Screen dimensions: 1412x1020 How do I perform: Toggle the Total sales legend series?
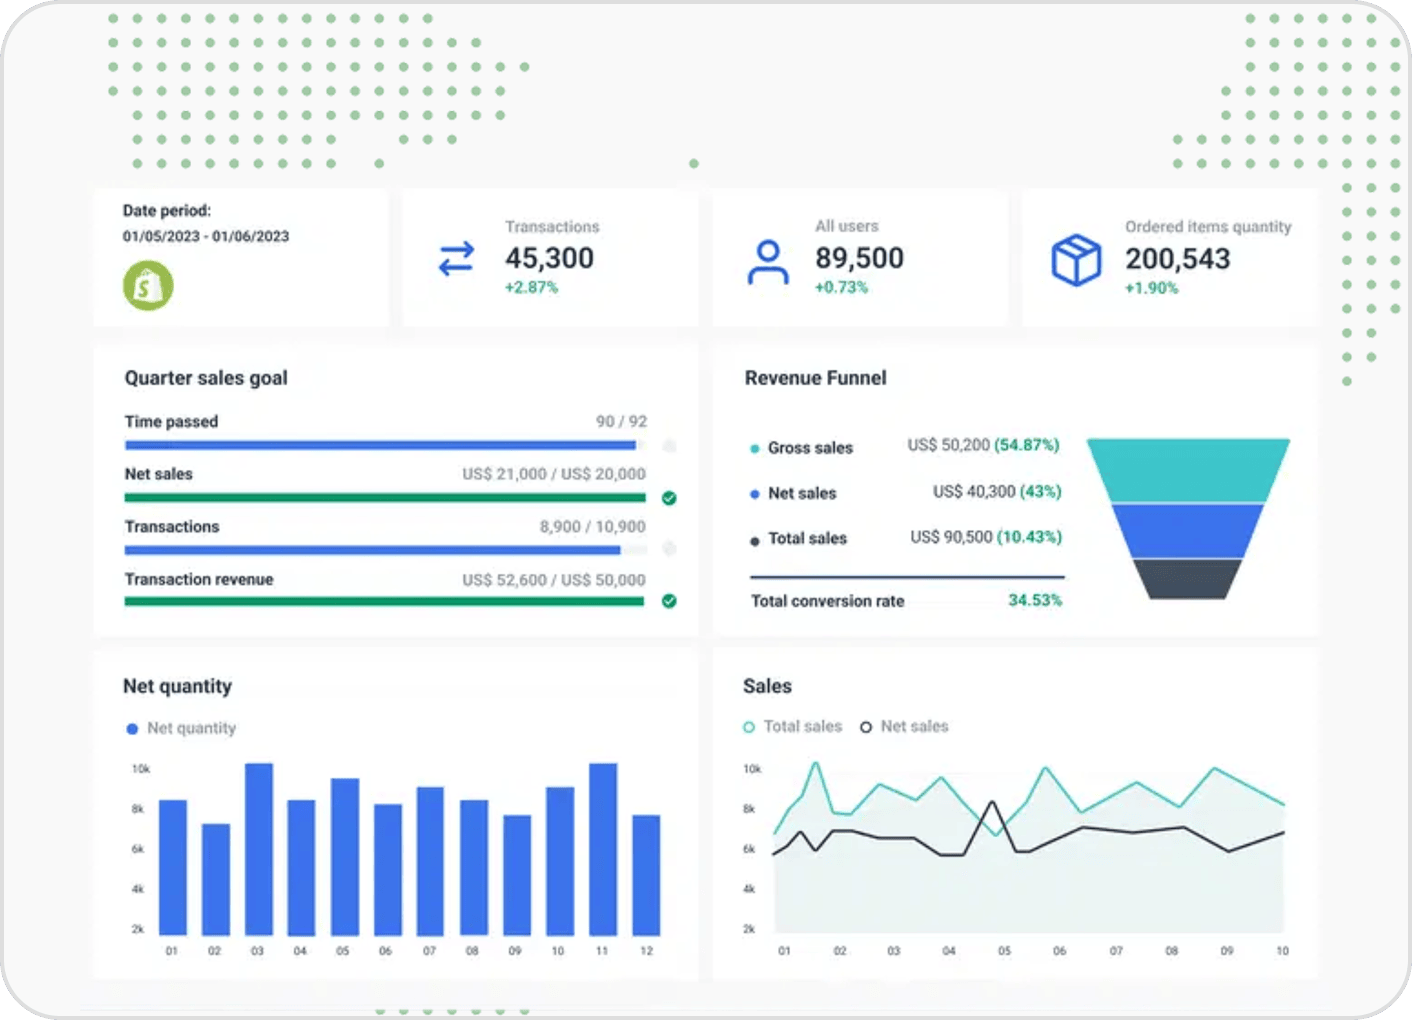pos(793,727)
